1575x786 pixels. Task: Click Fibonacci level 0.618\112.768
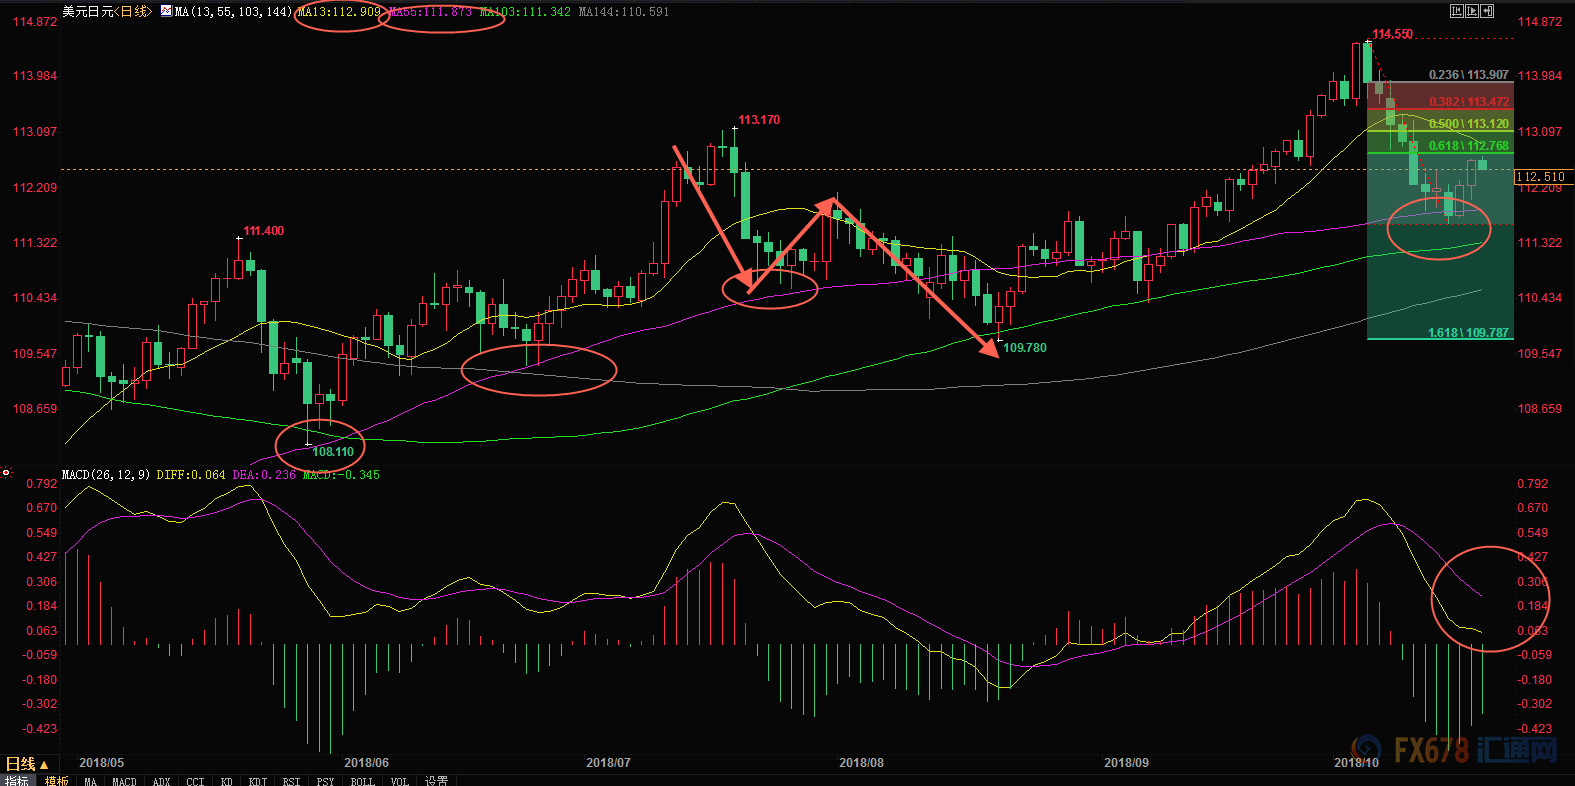[x=1469, y=146]
